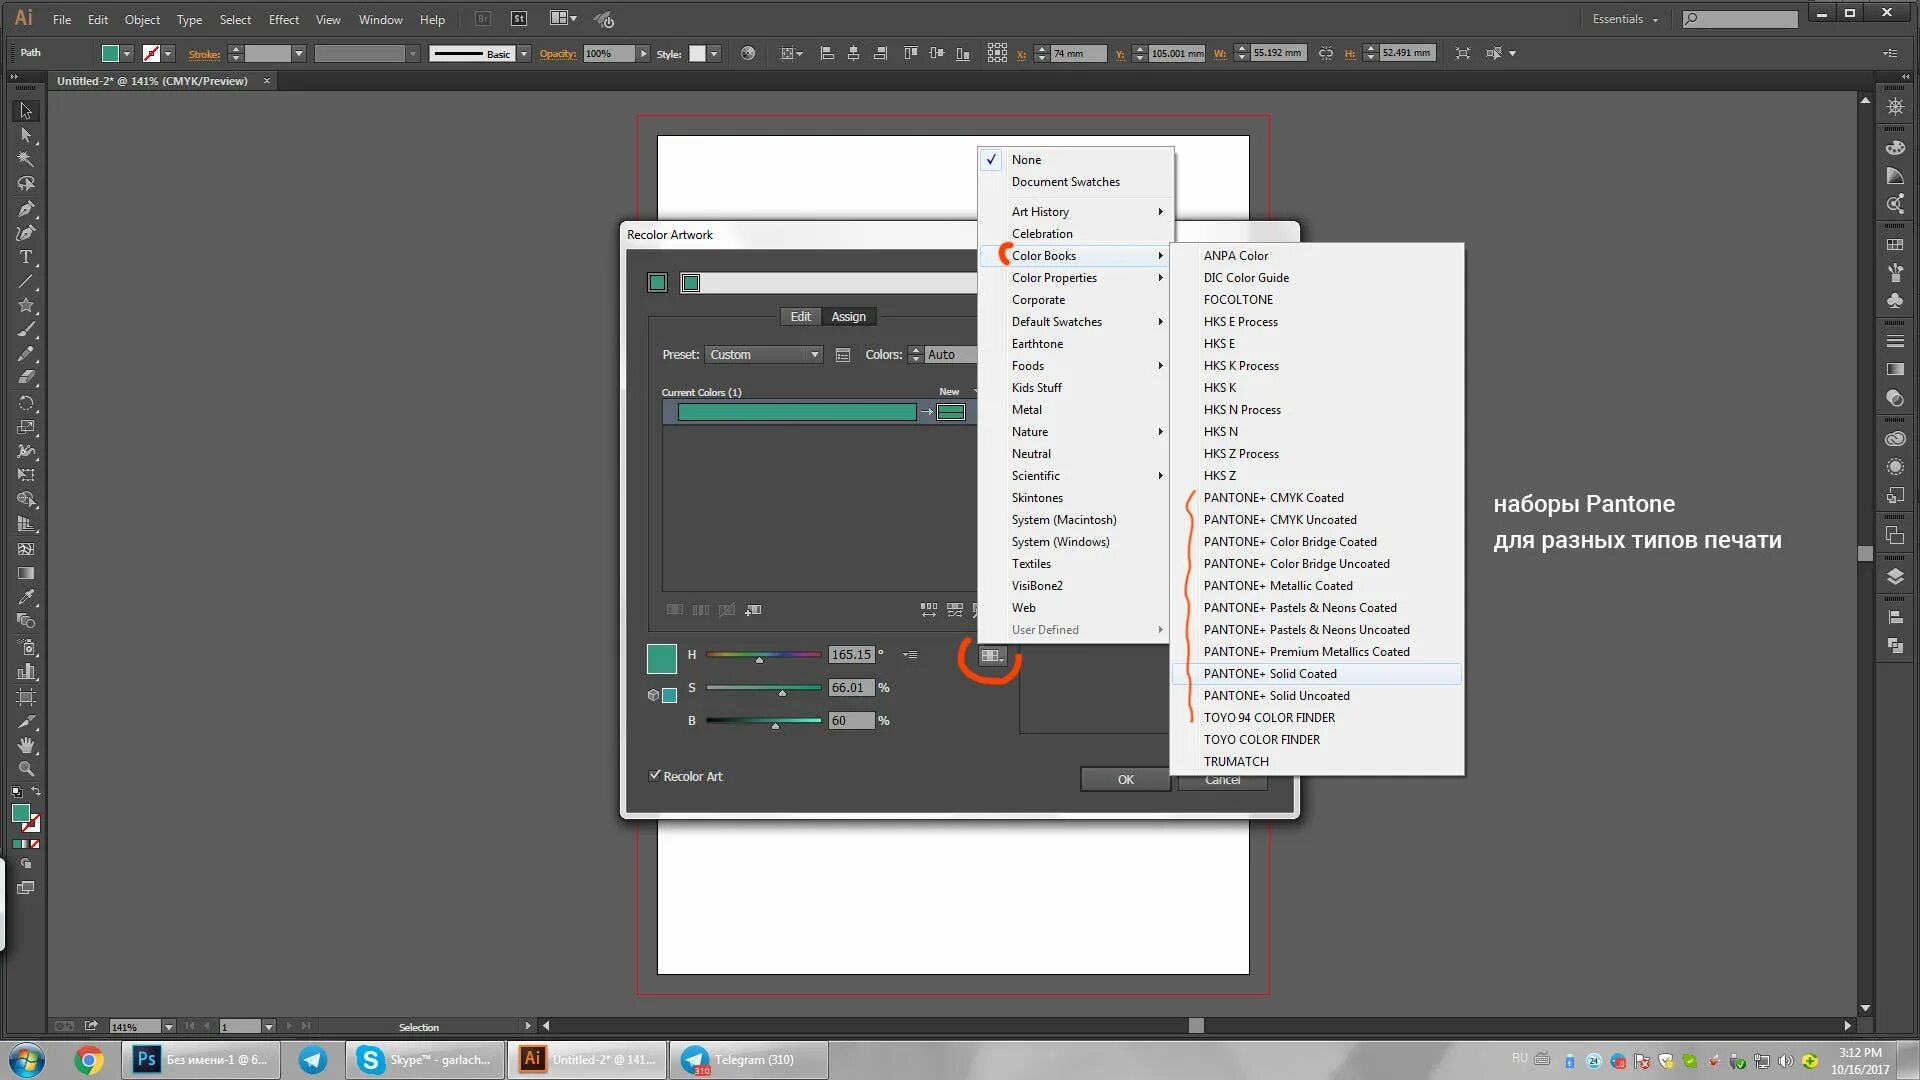
Task: Choose PANTONE+ Solid Coated color book
Action: click(1270, 674)
